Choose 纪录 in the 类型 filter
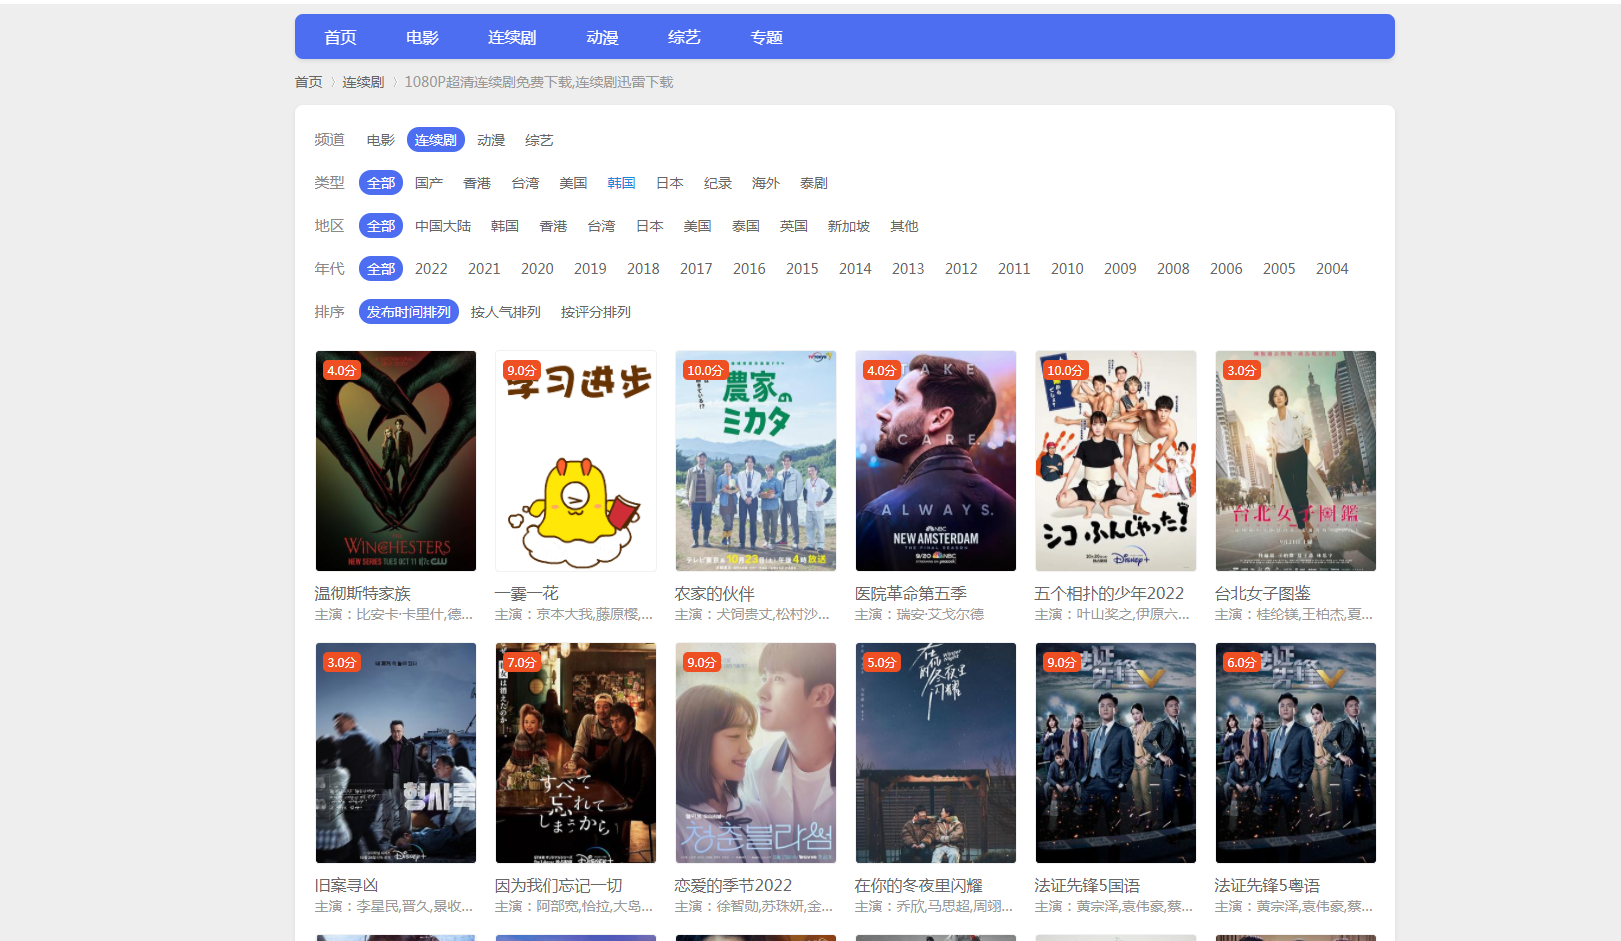The width and height of the screenshot is (1621, 941). (x=718, y=183)
